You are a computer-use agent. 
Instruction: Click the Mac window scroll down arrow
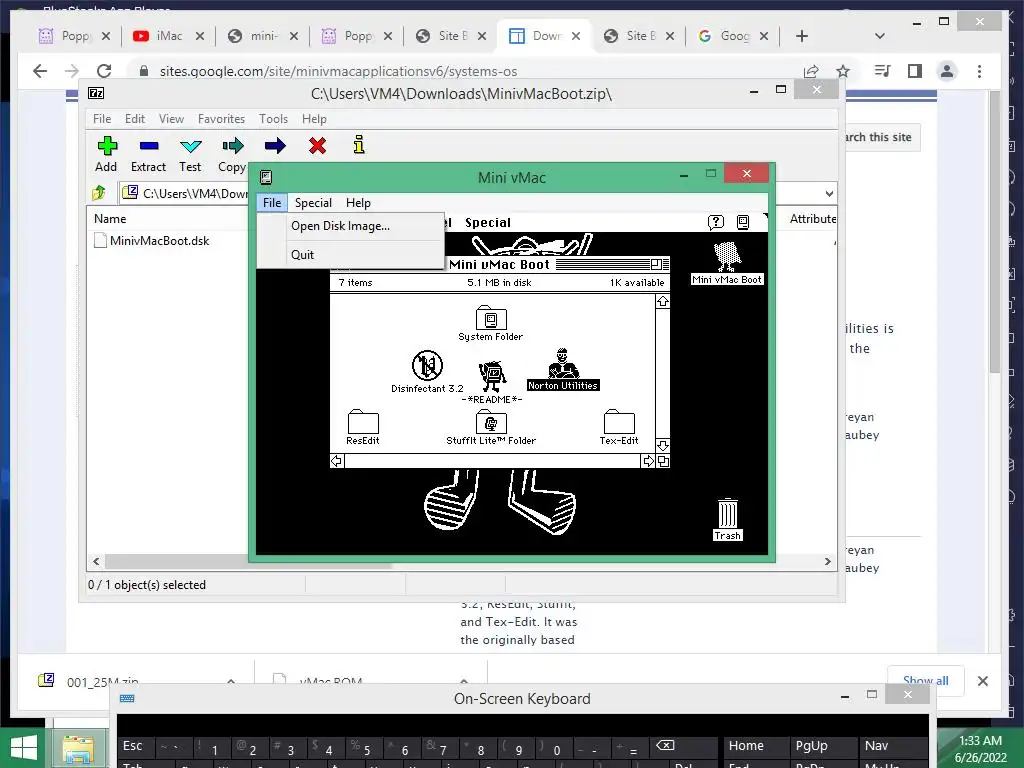[662, 445]
